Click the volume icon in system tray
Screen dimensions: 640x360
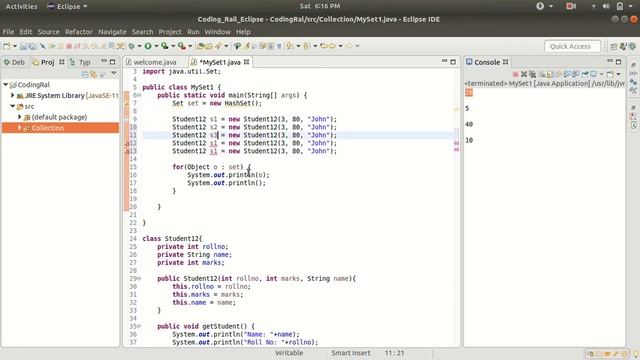click(606, 6)
